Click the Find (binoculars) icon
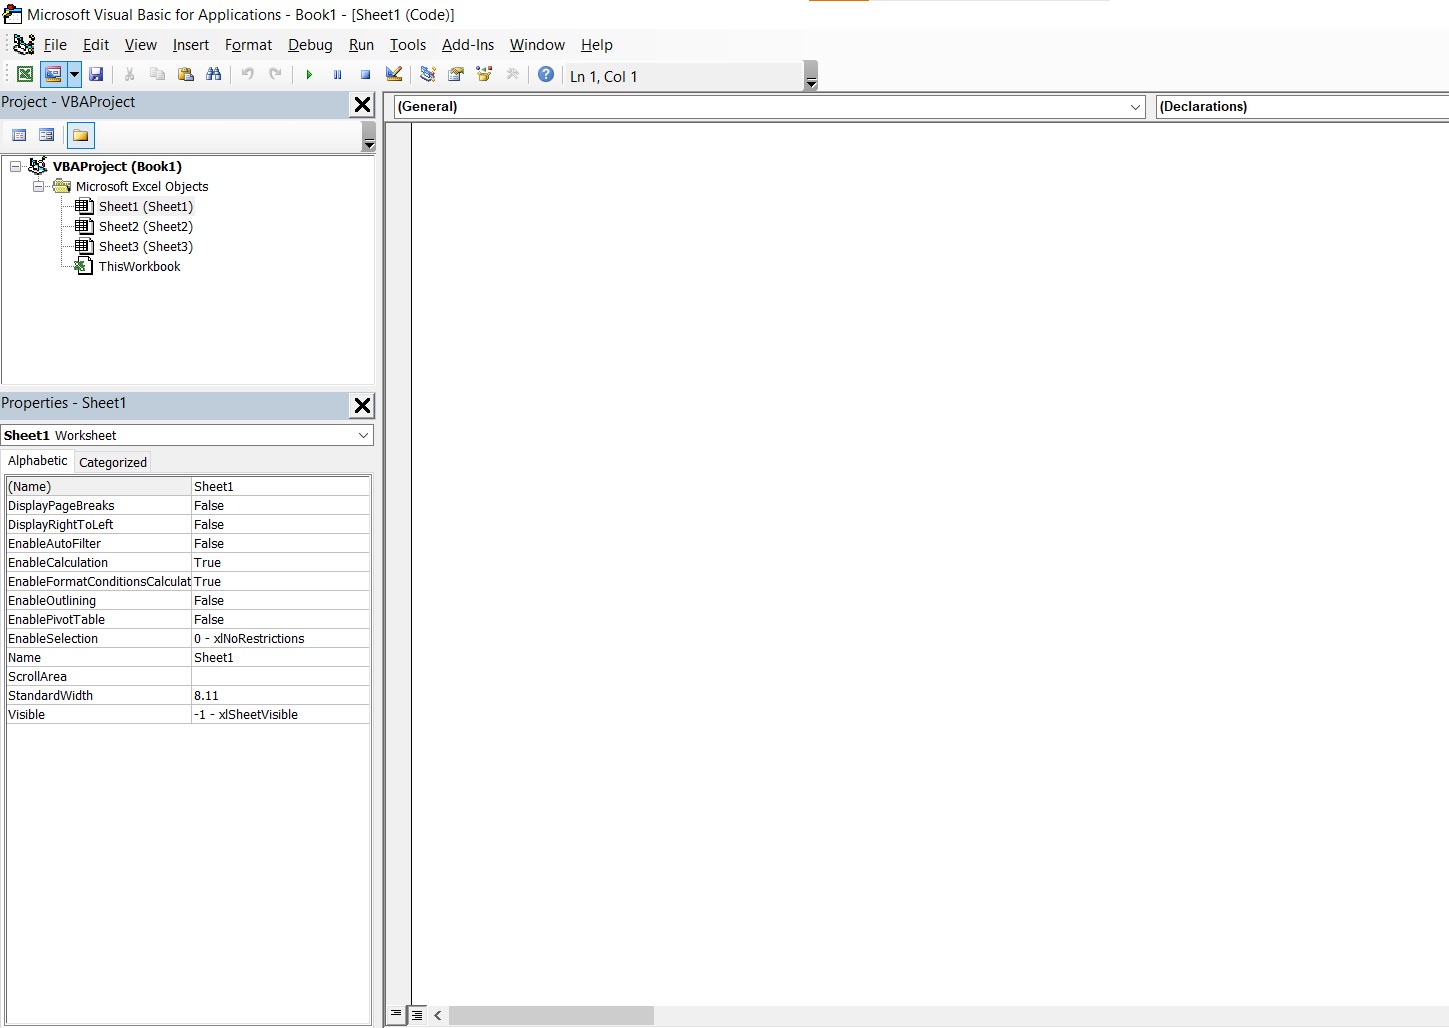 coord(214,74)
